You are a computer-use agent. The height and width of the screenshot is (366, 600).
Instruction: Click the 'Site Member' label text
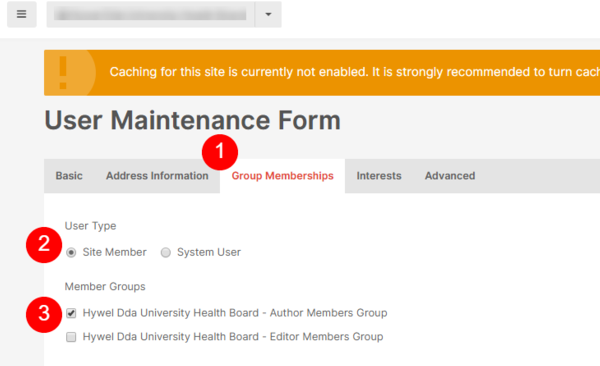click(114, 252)
